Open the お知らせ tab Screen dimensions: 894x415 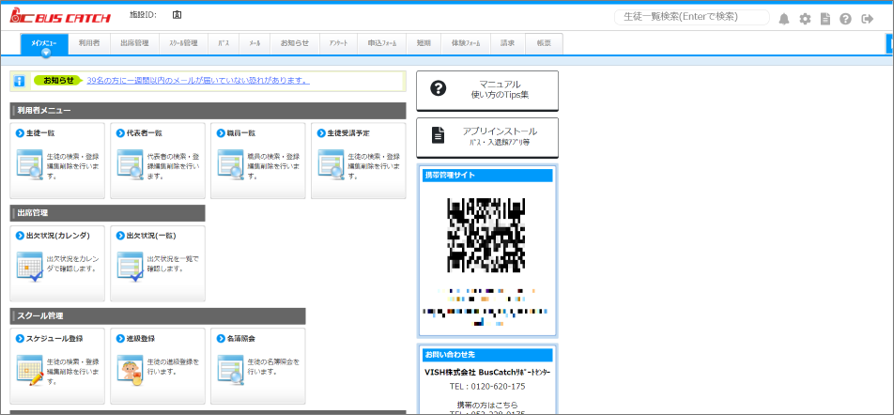(294, 43)
